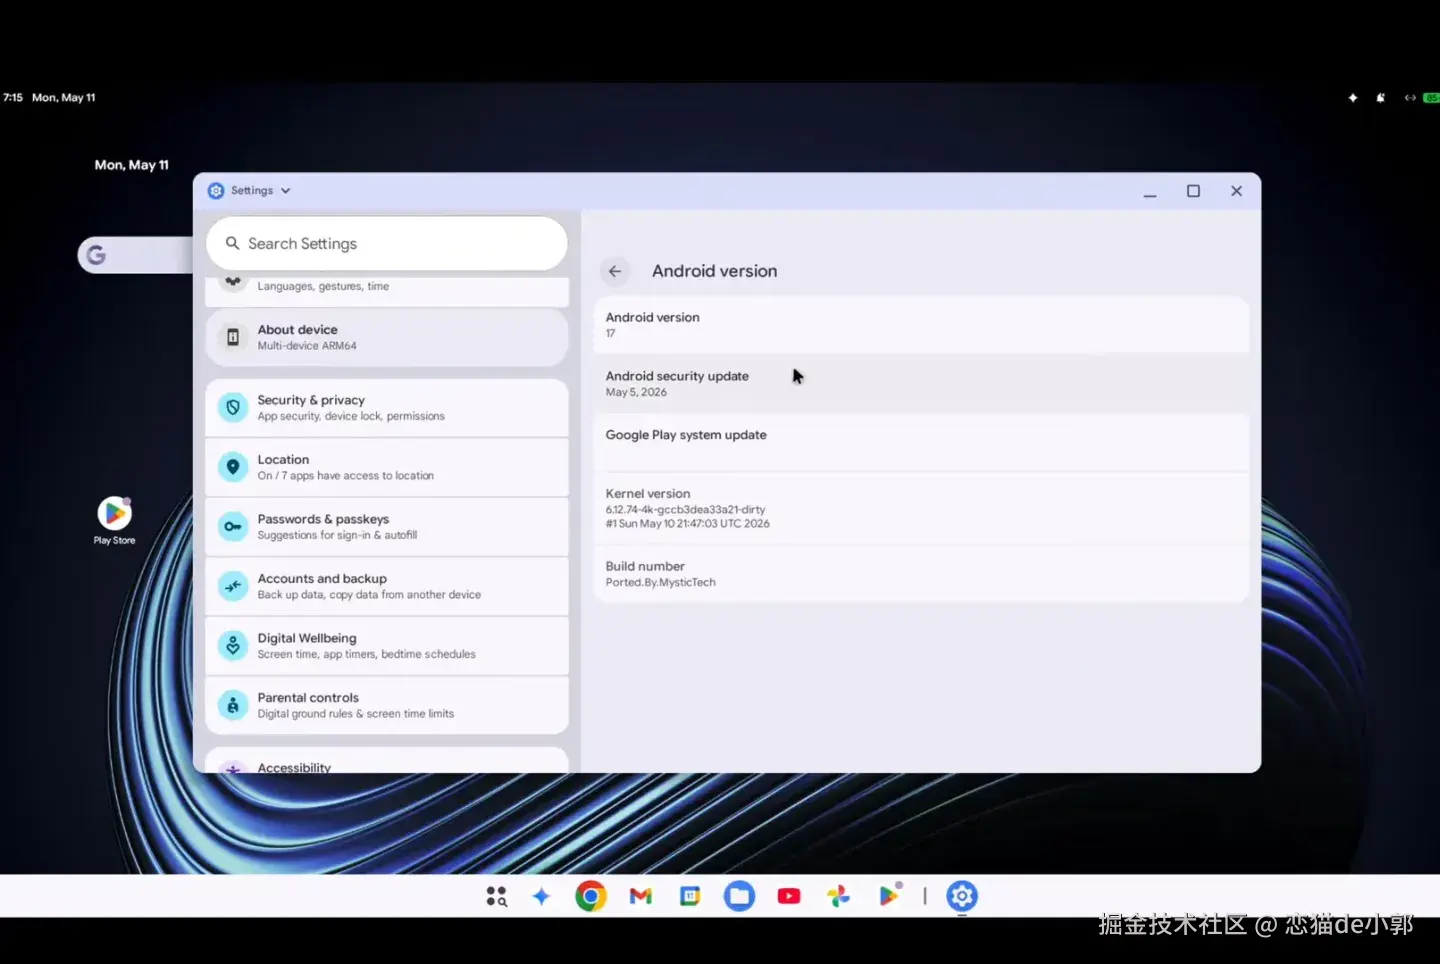Click the Parental controls icon
The height and width of the screenshot is (964, 1440).
pos(233,705)
